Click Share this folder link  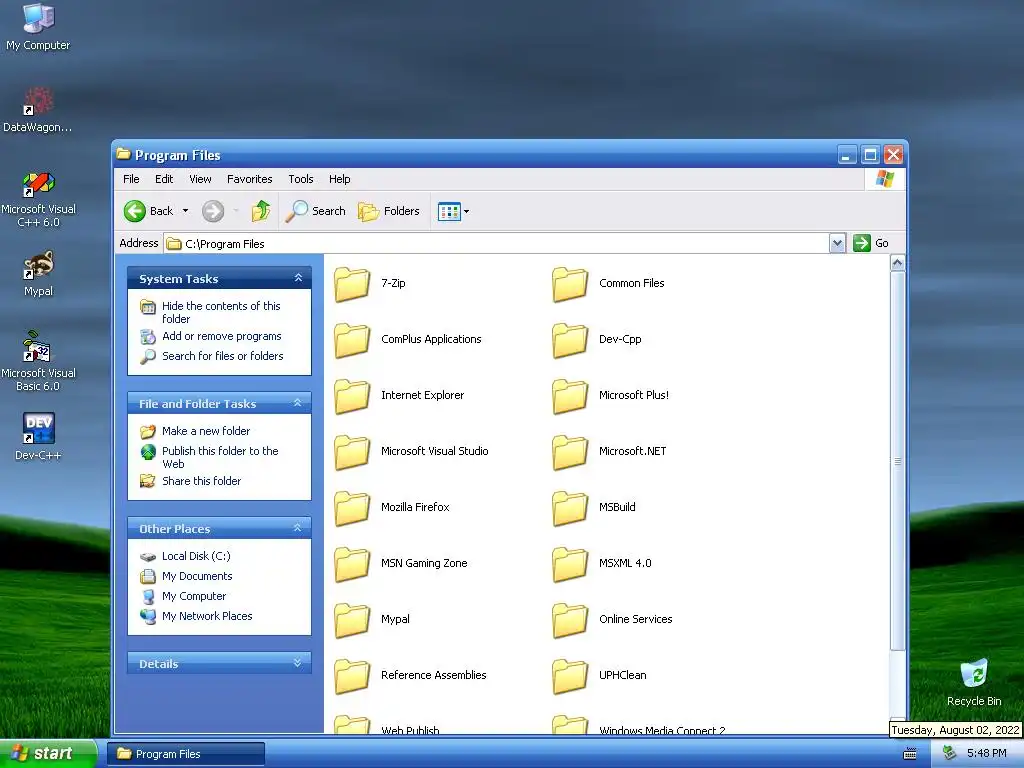[201, 481]
